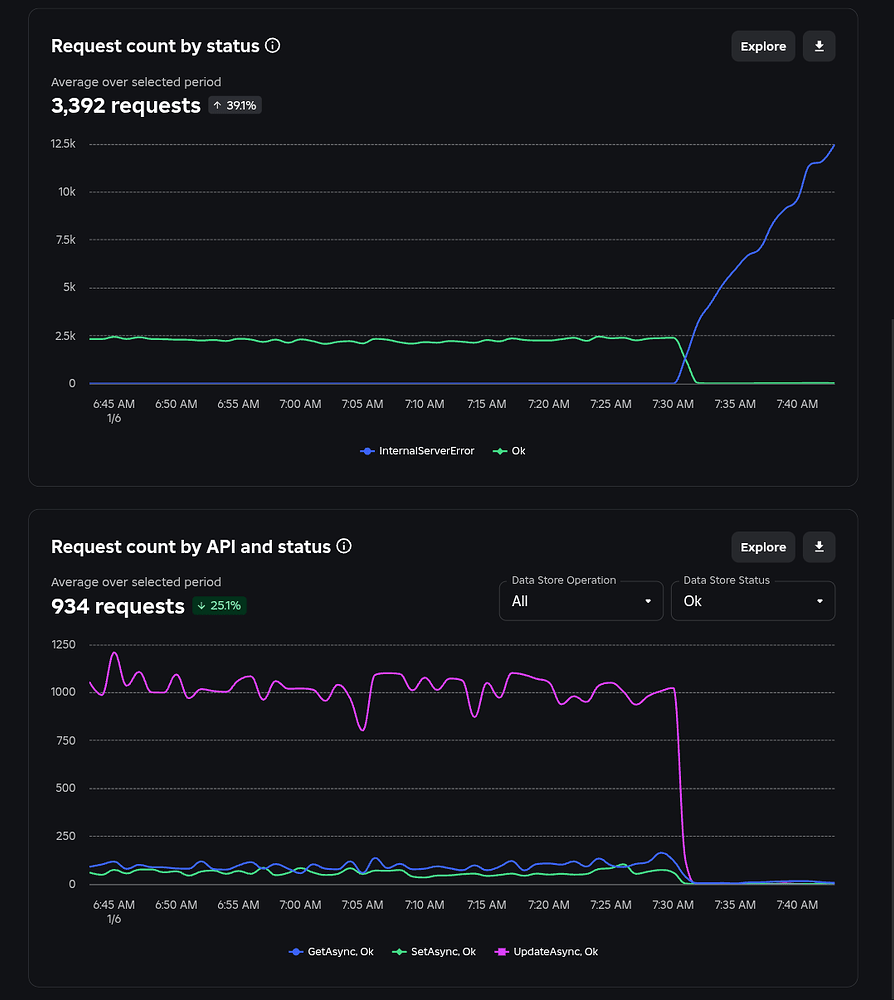Open the Data Store Operation dropdown
The width and height of the screenshot is (894, 1000).
coord(581,601)
